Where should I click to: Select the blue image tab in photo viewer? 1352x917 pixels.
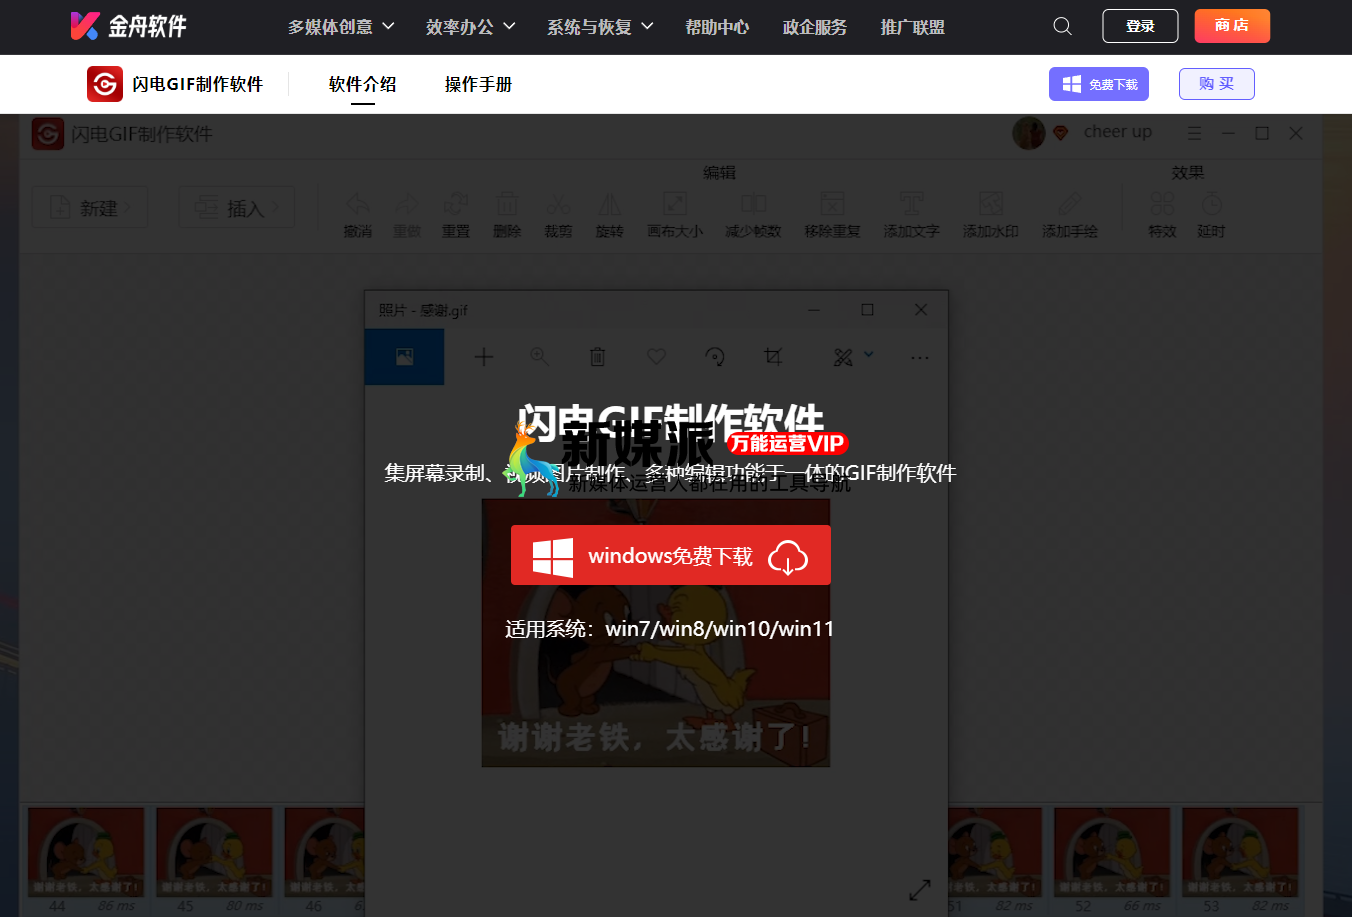[404, 357]
